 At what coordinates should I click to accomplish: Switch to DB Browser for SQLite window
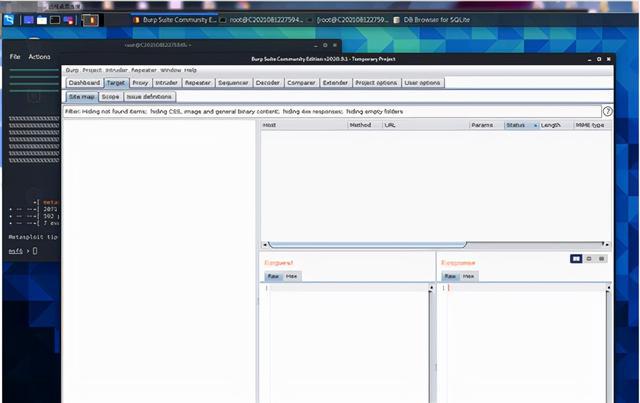431,20
